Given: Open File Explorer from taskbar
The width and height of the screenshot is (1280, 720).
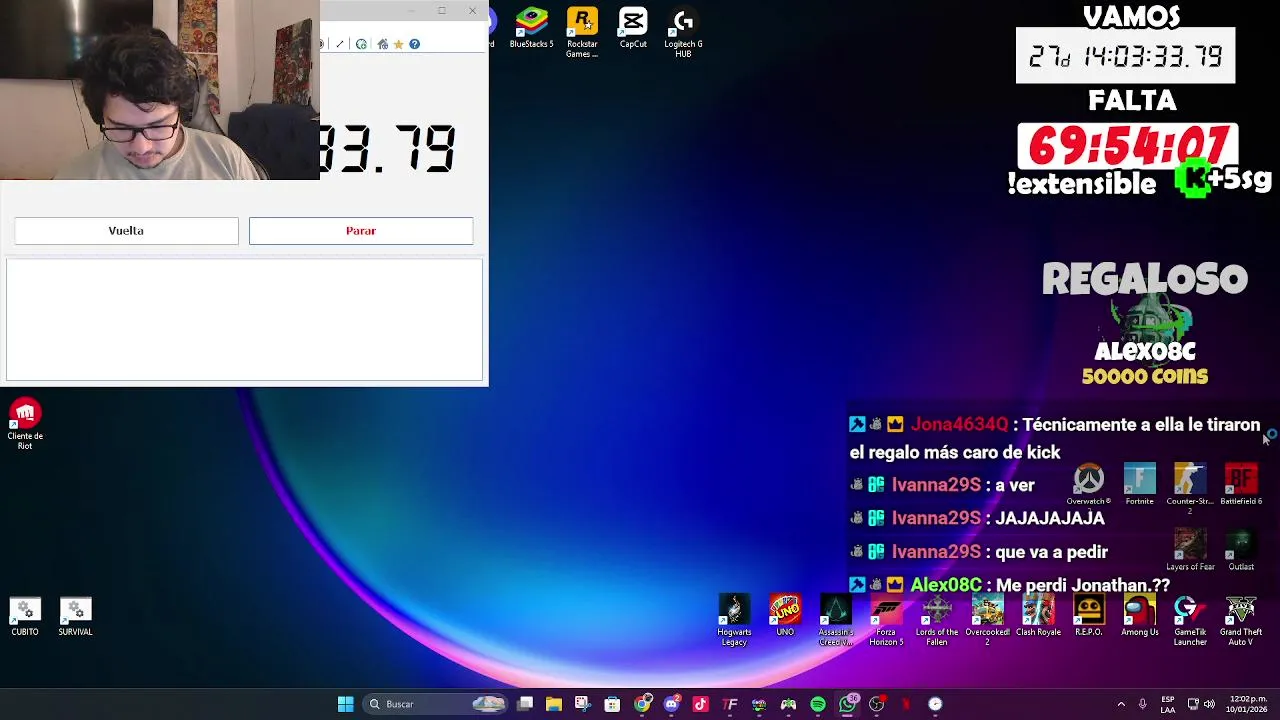Looking at the screenshot, I should (x=554, y=704).
